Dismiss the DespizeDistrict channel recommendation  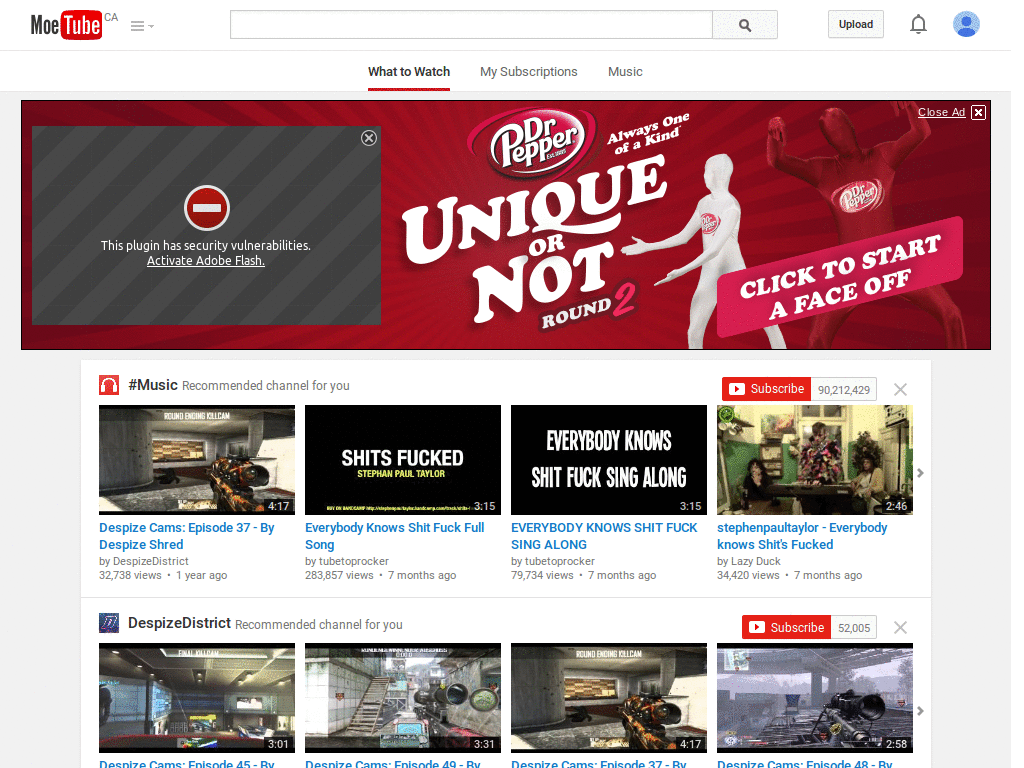(900, 628)
